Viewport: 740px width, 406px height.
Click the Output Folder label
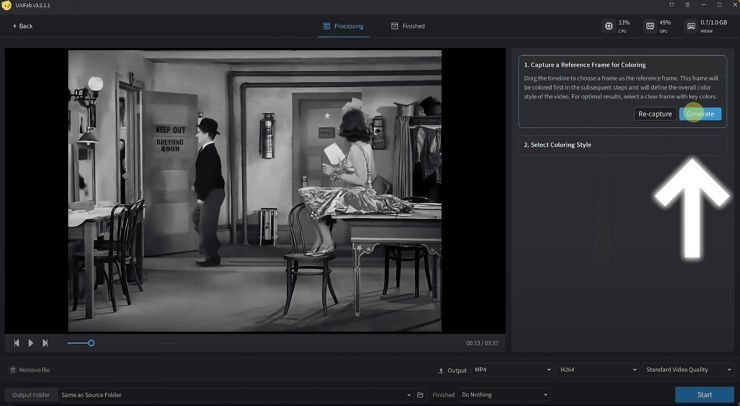[x=31, y=395]
